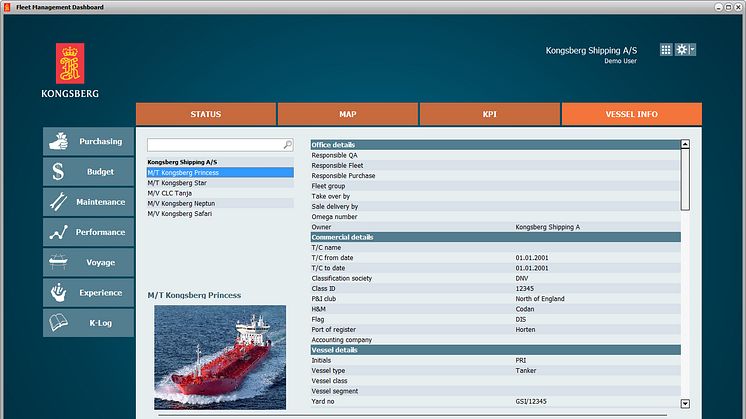Select M/V Kongsberg Neptun vessel
The width and height of the screenshot is (746, 419).
pos(220,203)
